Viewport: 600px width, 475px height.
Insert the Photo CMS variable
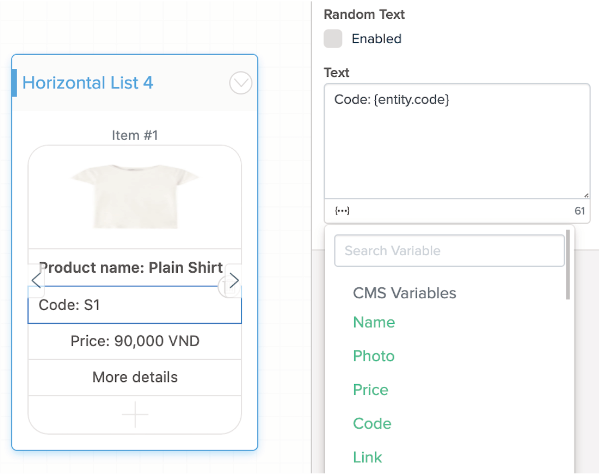coord(374,356)
